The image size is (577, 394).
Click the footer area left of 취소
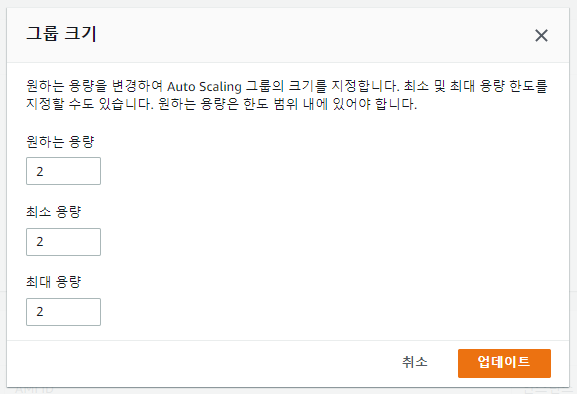[x=202, y=363]
